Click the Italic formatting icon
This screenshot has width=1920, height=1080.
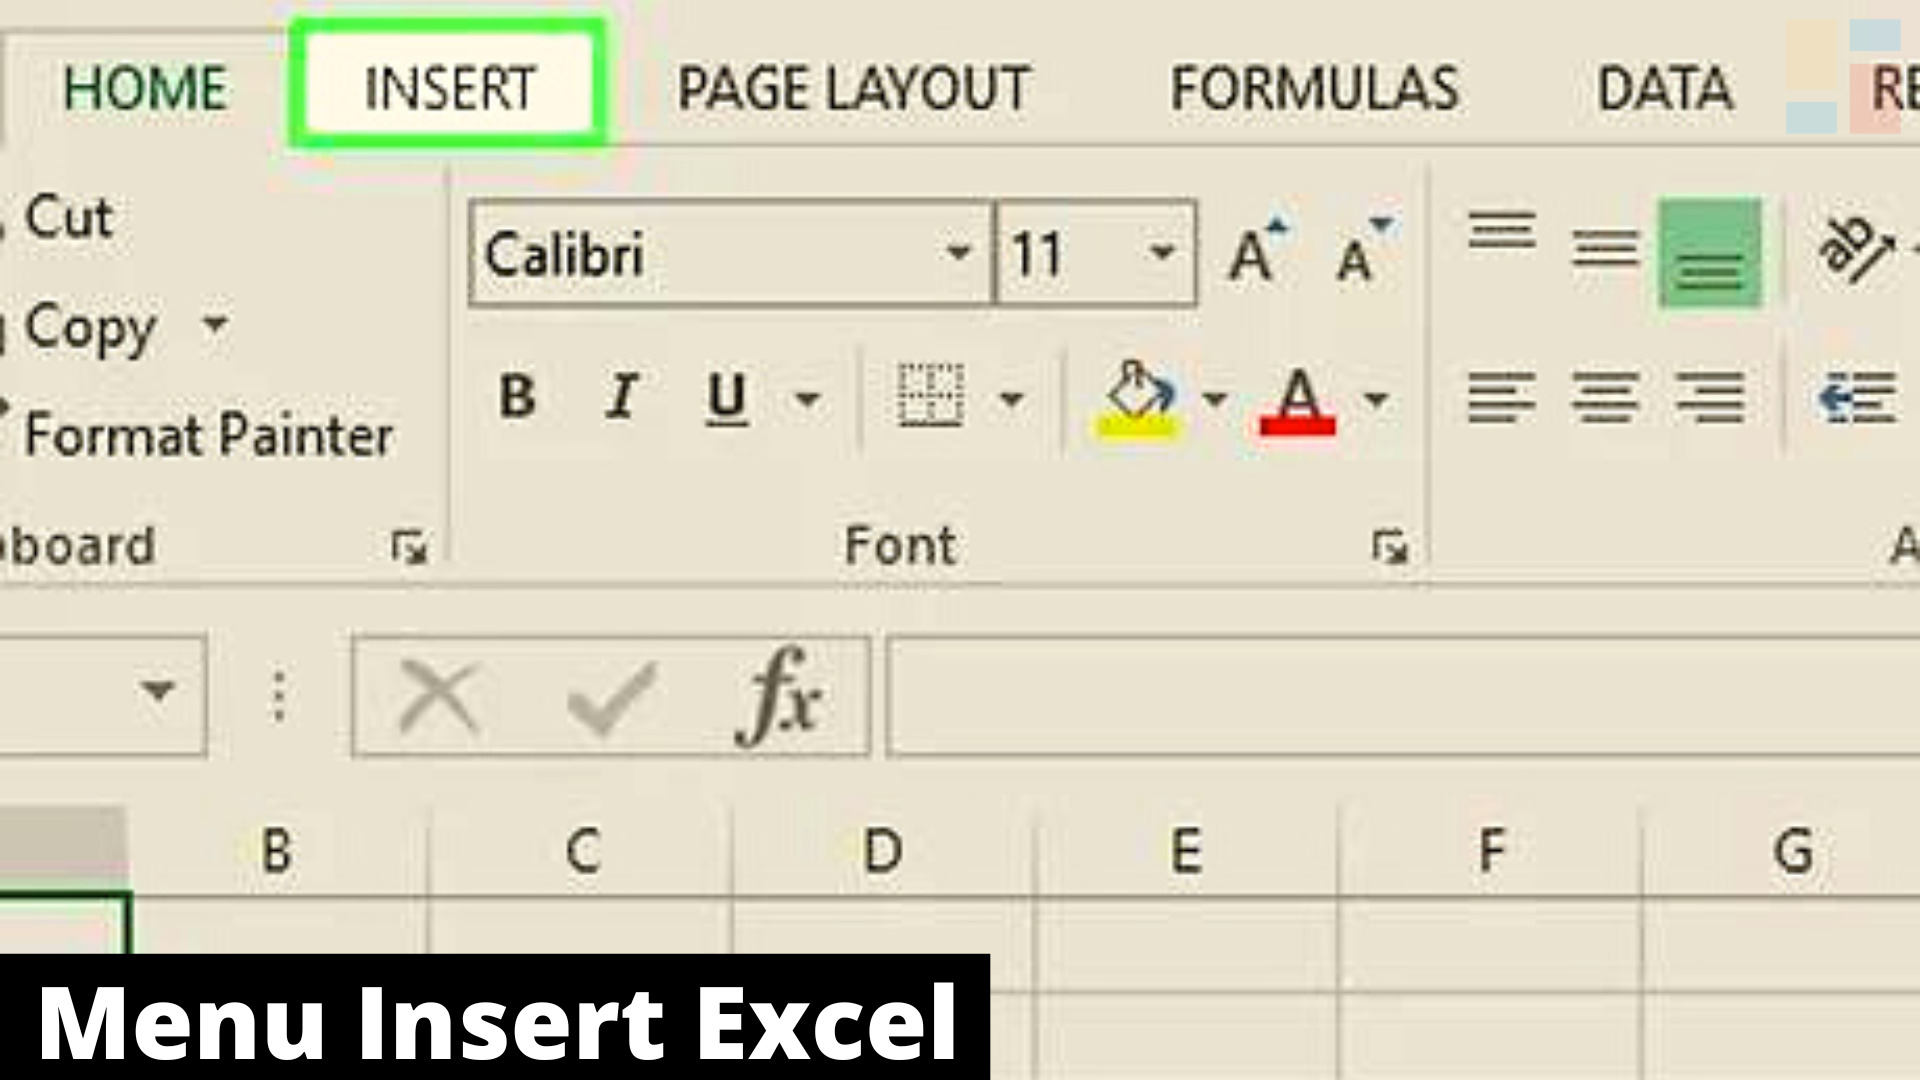622,398
